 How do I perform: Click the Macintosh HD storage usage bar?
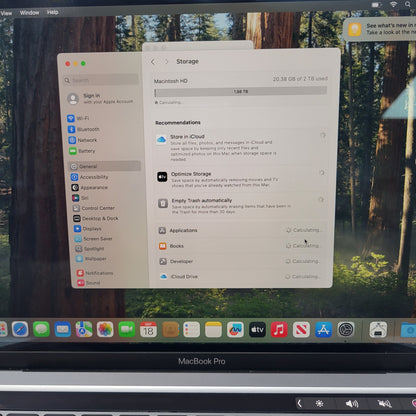coord(240,91)
